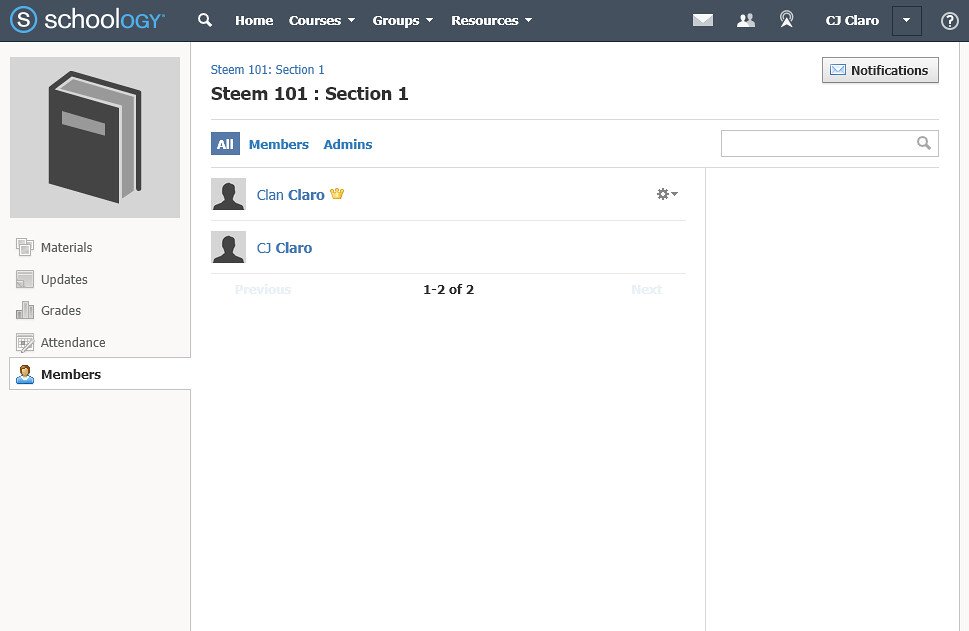Click the Schoology logo

(x=87, y=20)
